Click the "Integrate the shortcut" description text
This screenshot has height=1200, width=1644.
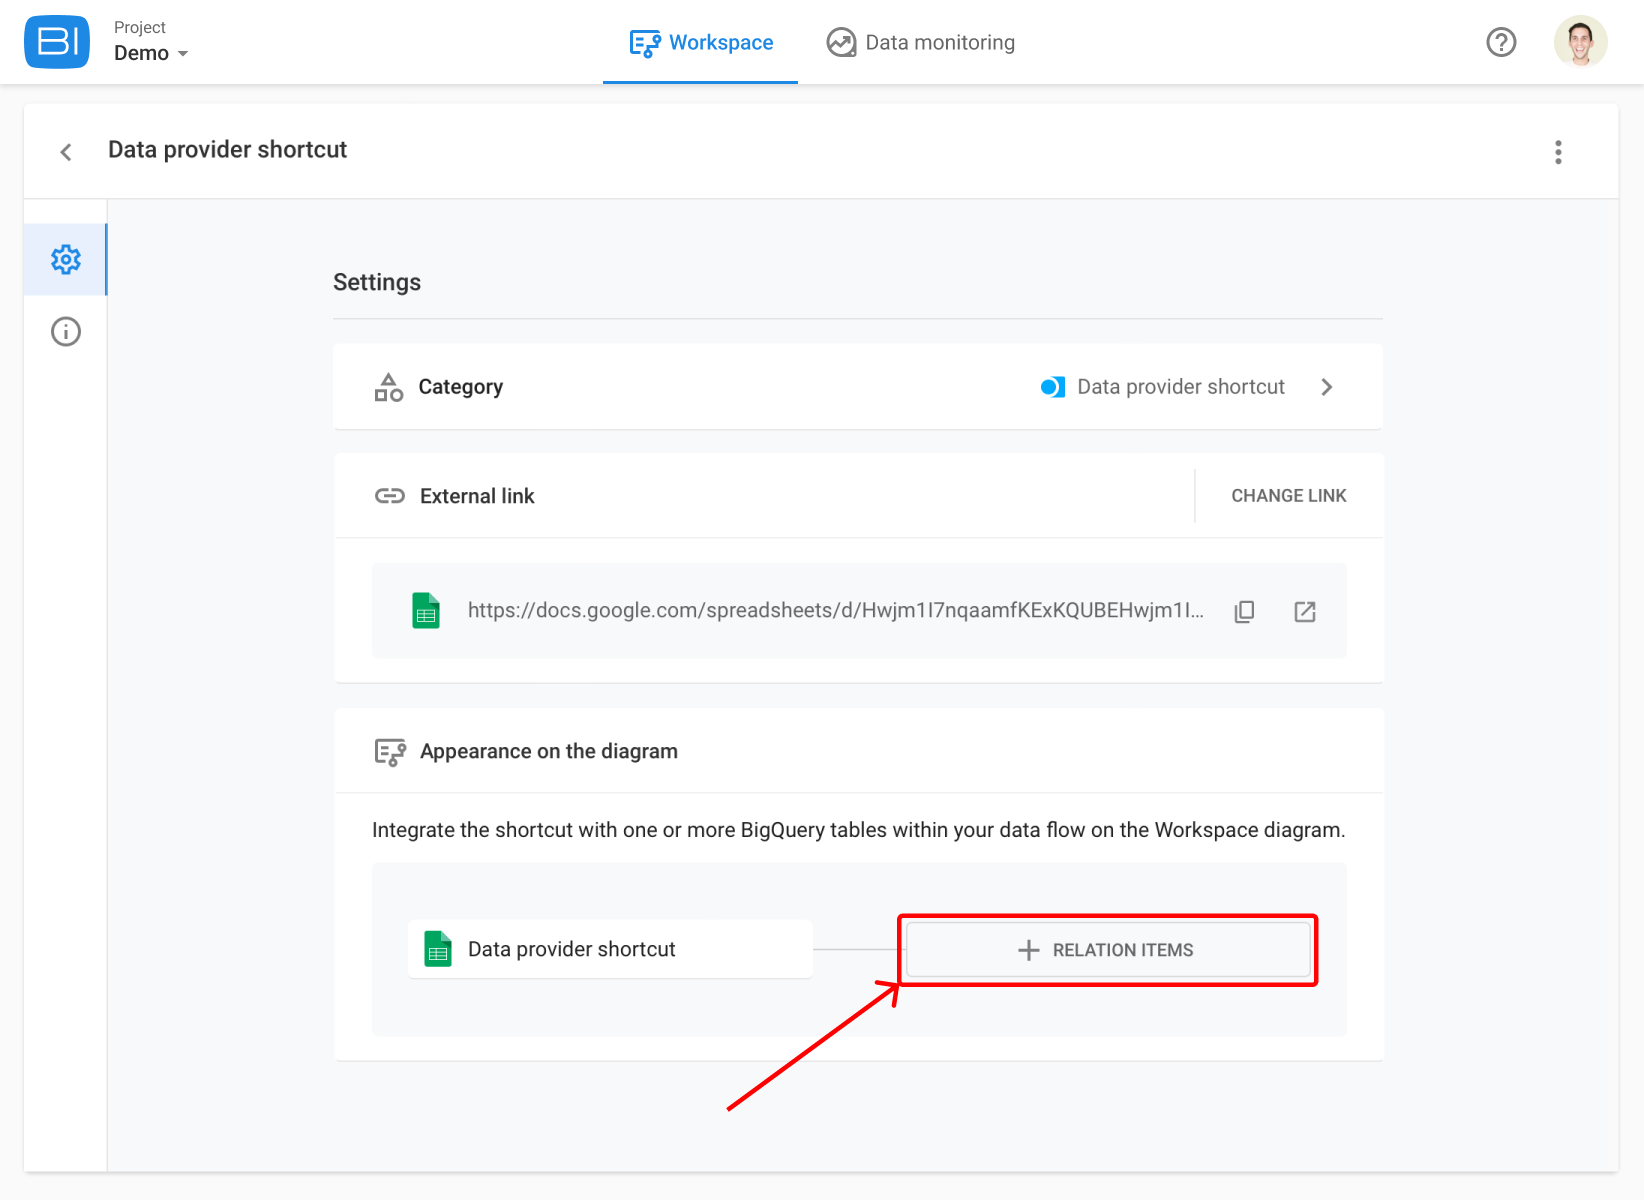(x=859, y=830)
